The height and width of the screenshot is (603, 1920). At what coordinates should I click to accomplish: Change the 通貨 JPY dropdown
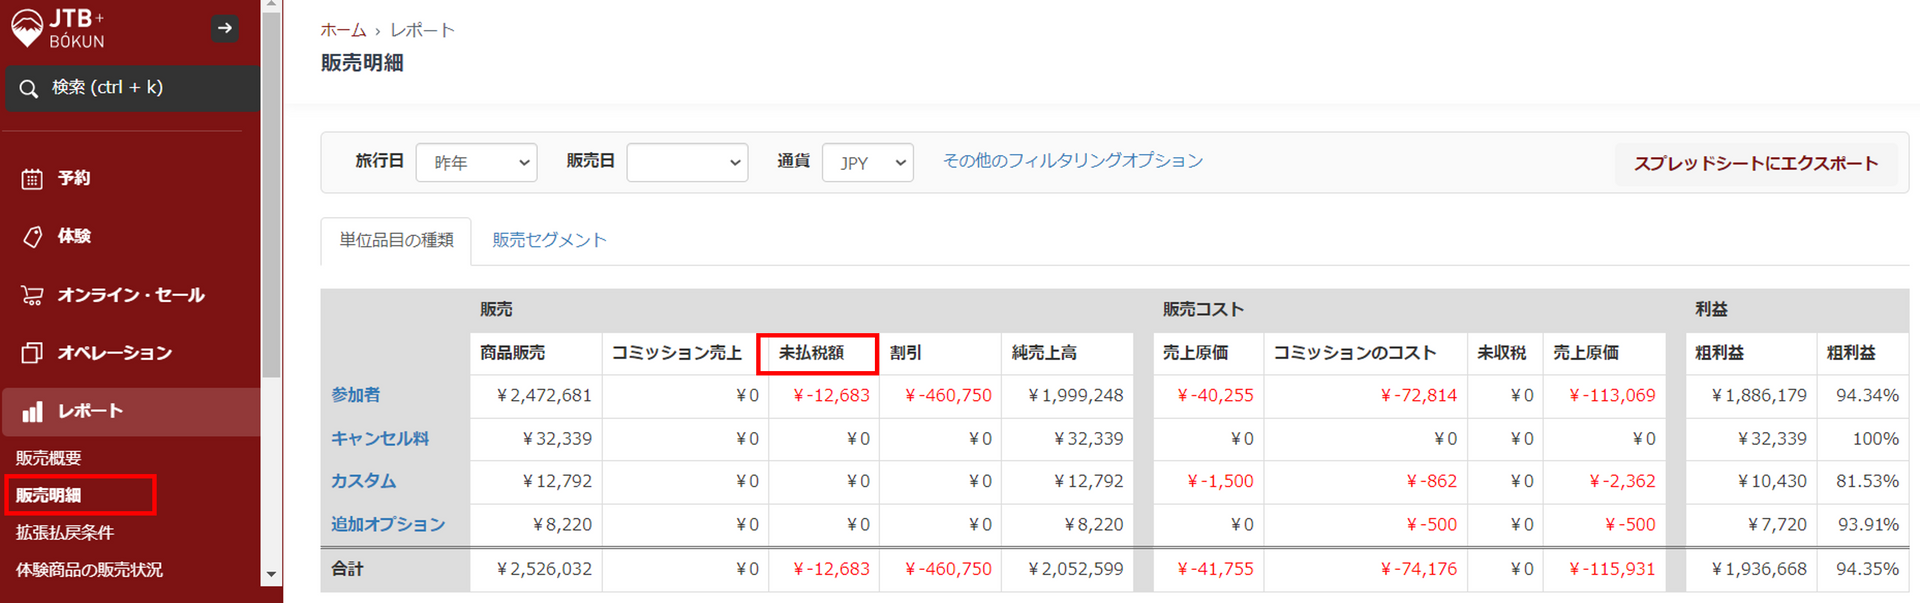(867, 163)
